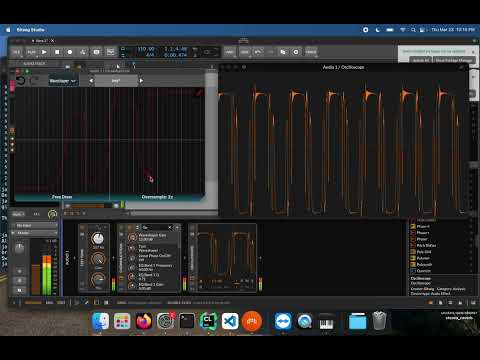The height and width of the screenshot is (360, 480).
Task: Toggle the middle track button below the pan knob
Action: click(x=19, y=281)
